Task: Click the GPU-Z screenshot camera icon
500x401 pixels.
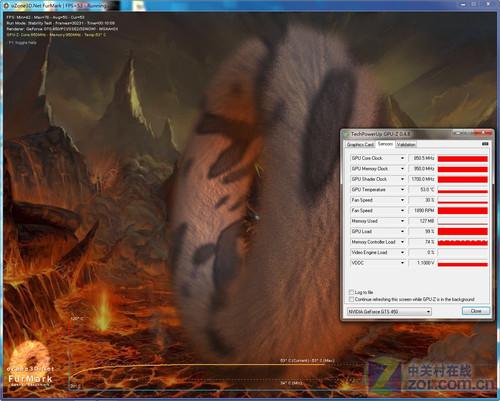Action: [x=485, y=144]
